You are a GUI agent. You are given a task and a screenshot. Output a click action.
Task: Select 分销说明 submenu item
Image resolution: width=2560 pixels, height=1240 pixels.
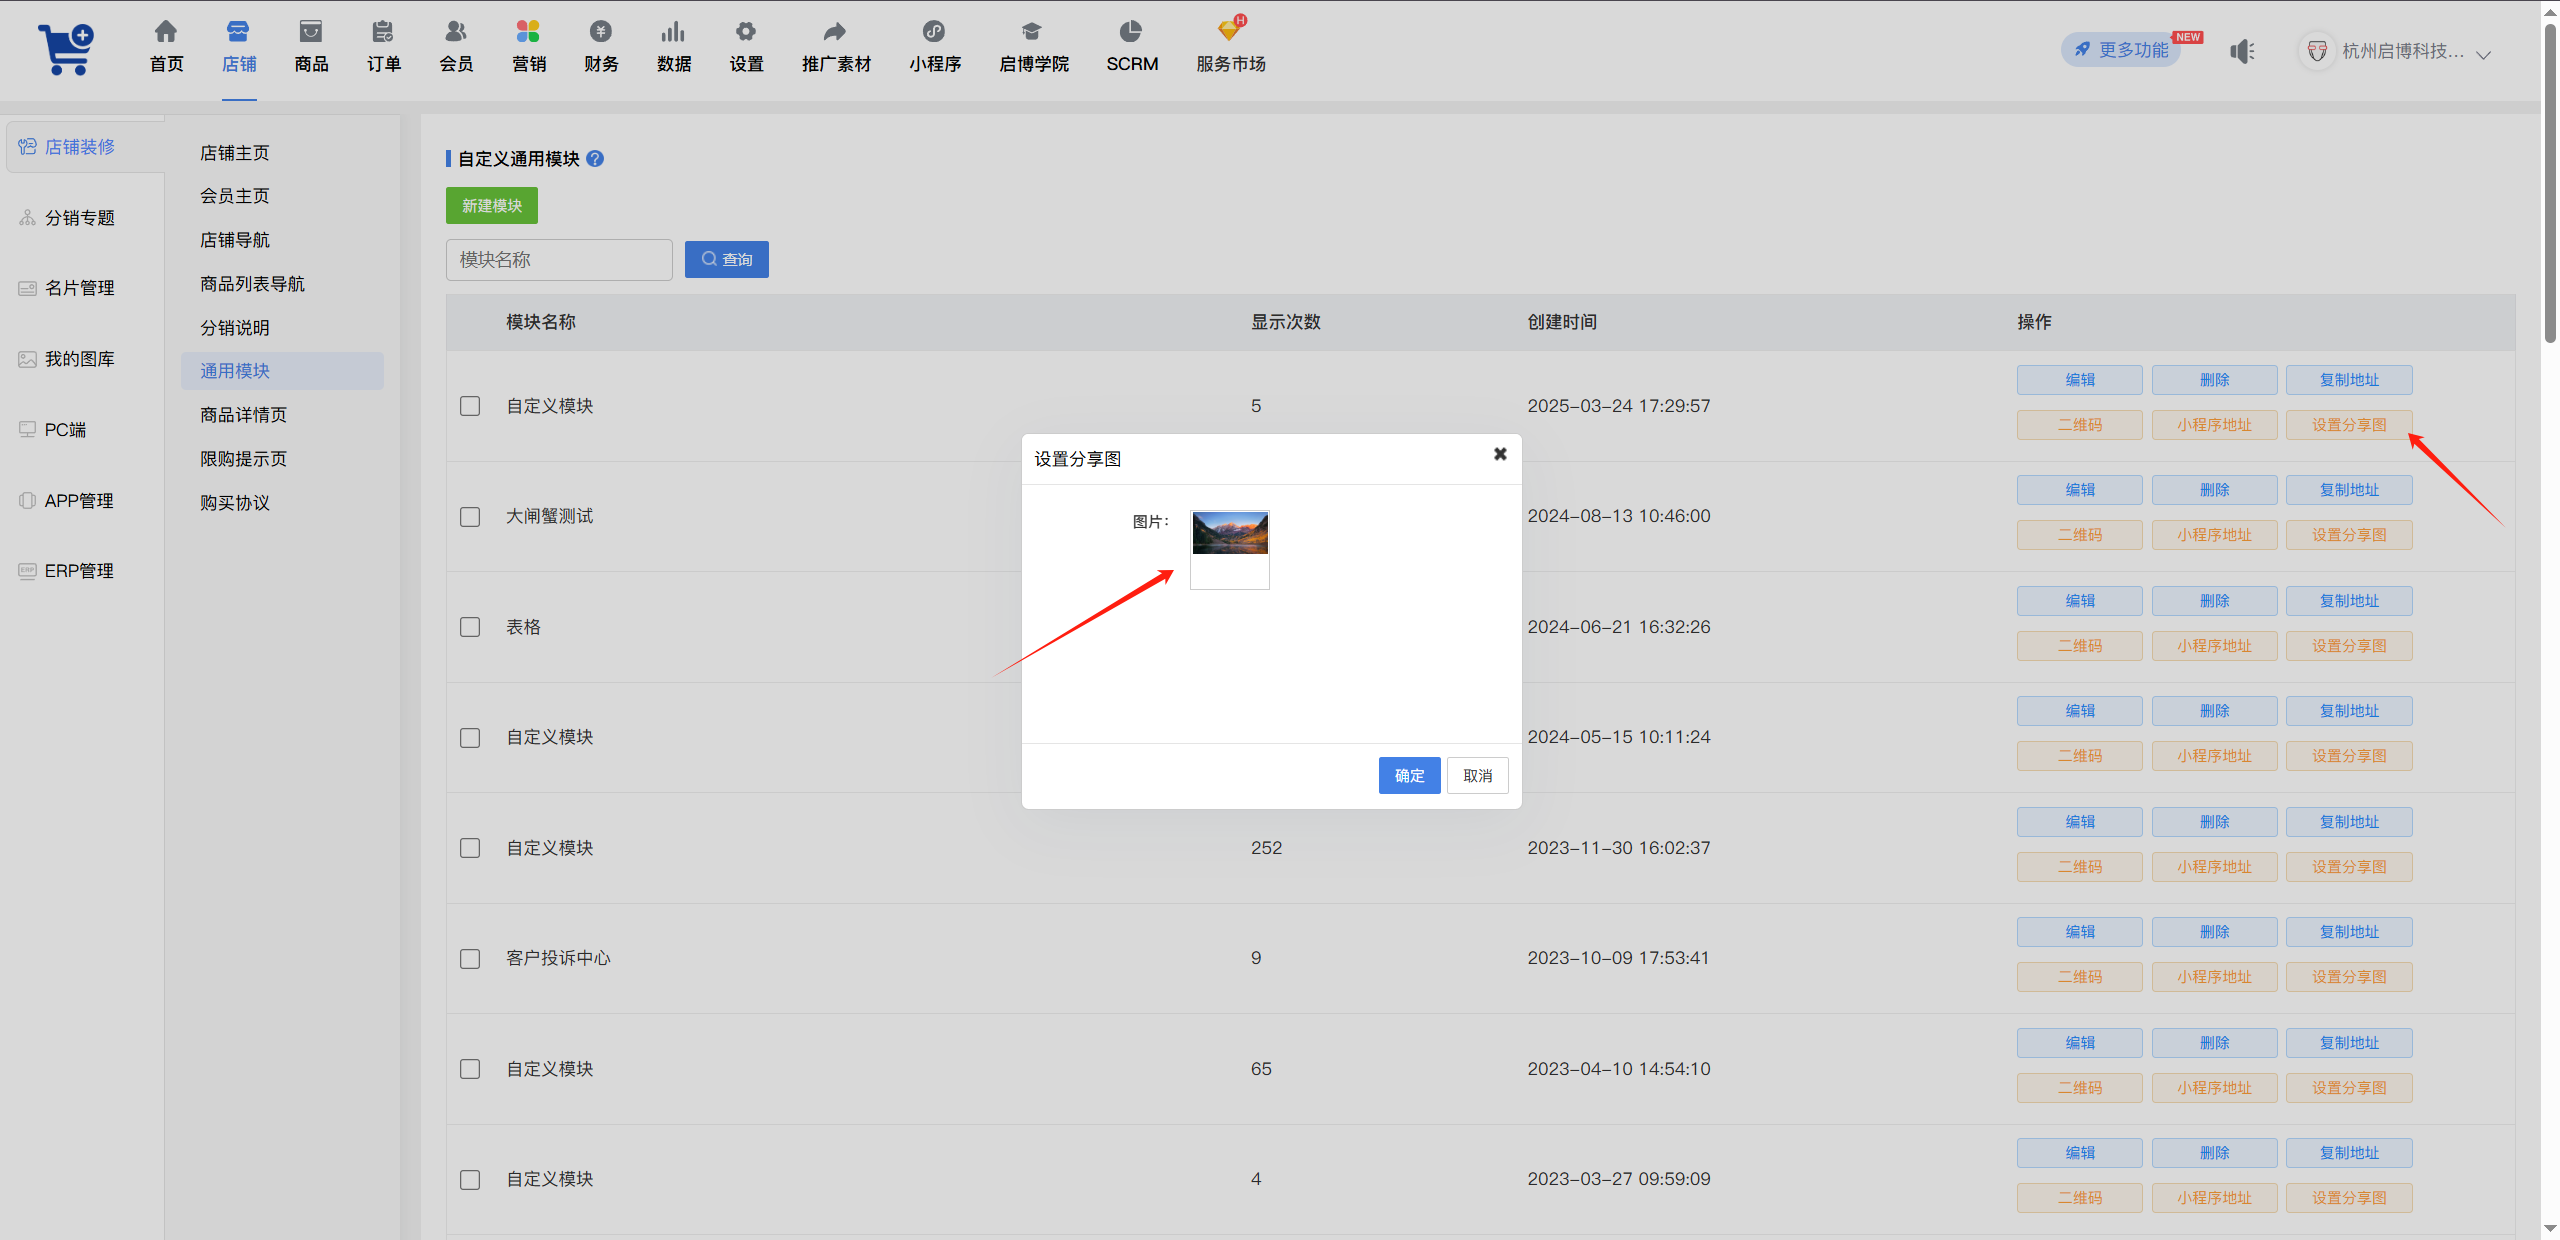[235, 328]
